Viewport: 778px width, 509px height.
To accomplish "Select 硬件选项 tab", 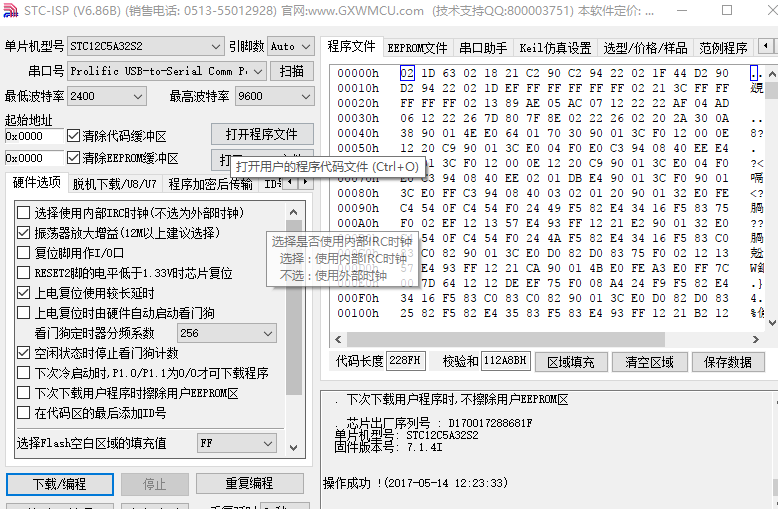I will (x=37, y=183).
